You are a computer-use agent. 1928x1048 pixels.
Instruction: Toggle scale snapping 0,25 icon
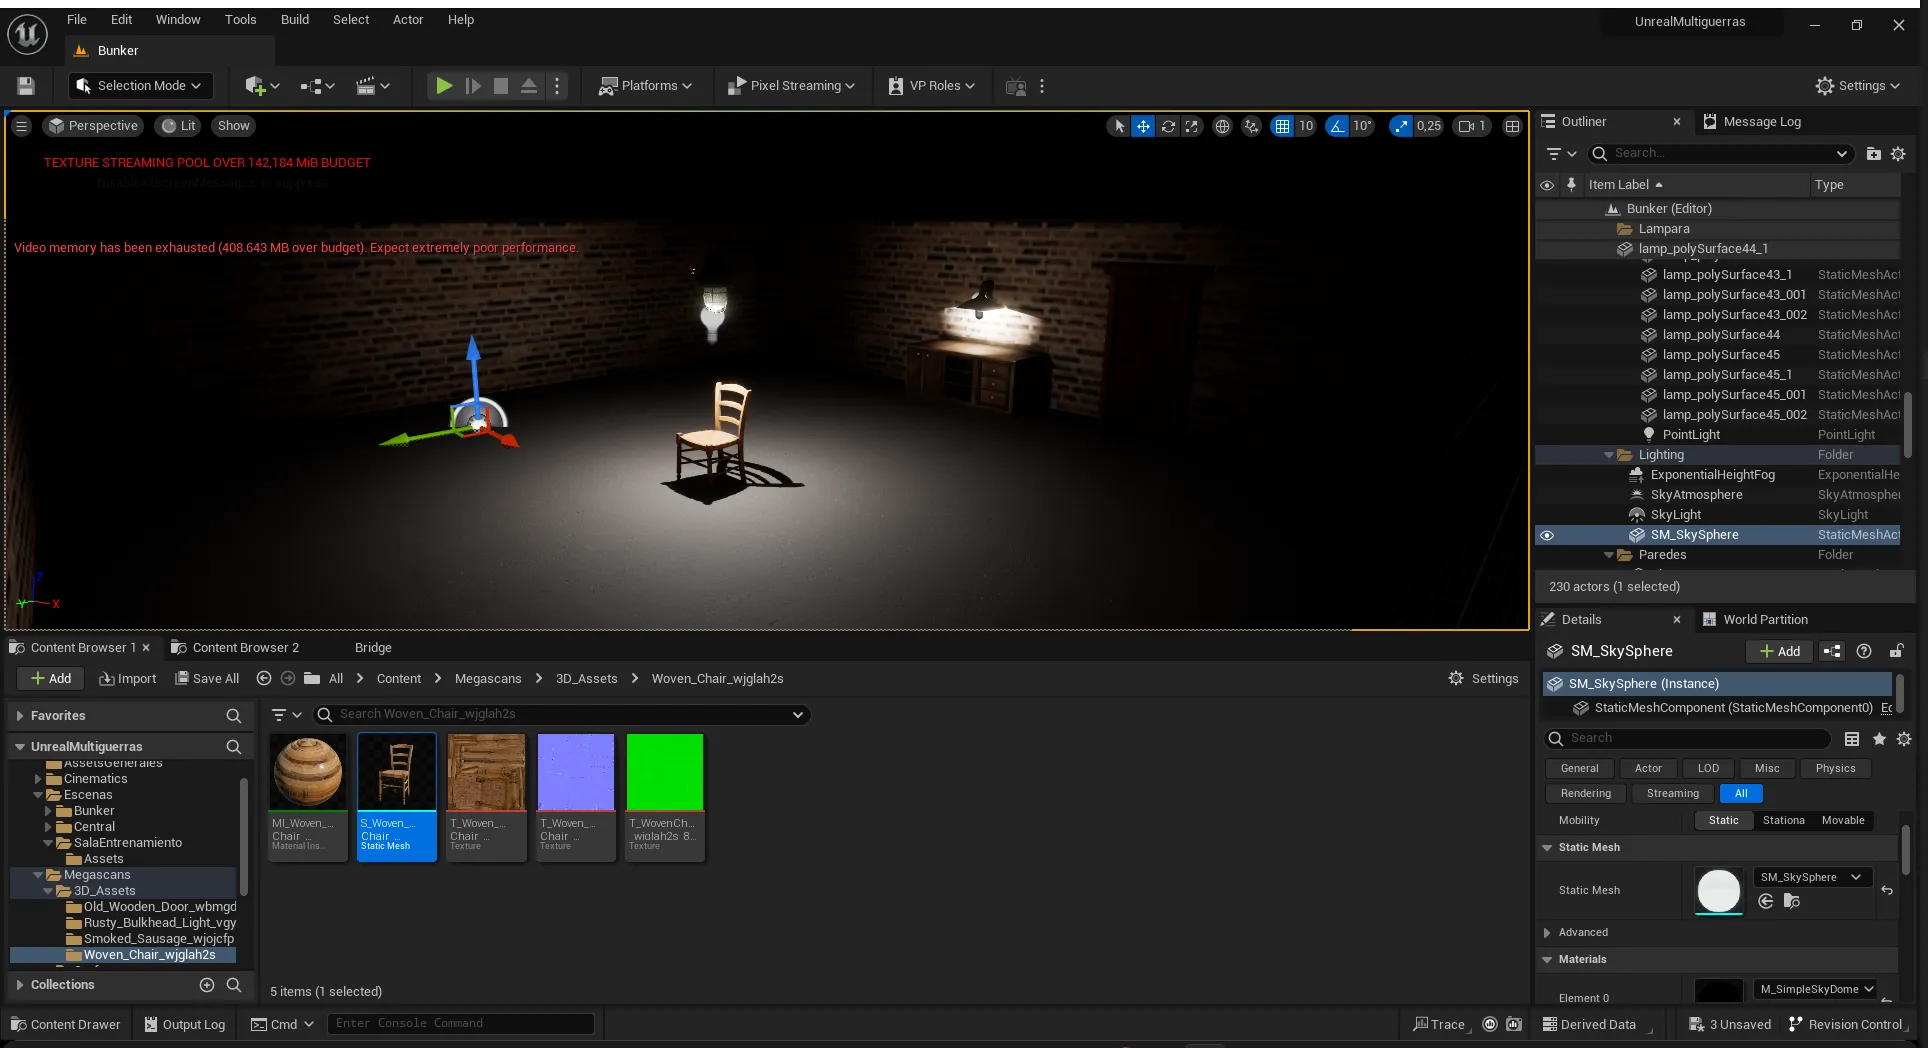tap(1400, 126)
